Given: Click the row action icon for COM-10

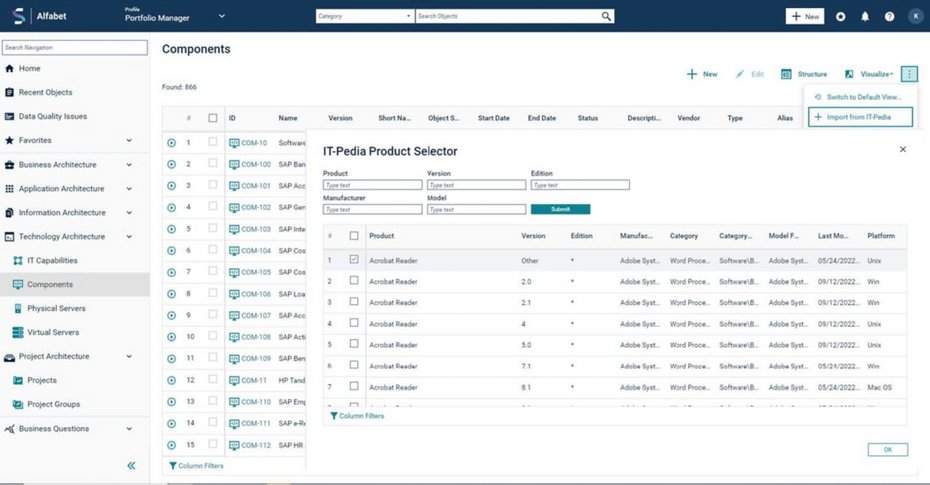Looking at the screenshot, I should tap(171, 143).
